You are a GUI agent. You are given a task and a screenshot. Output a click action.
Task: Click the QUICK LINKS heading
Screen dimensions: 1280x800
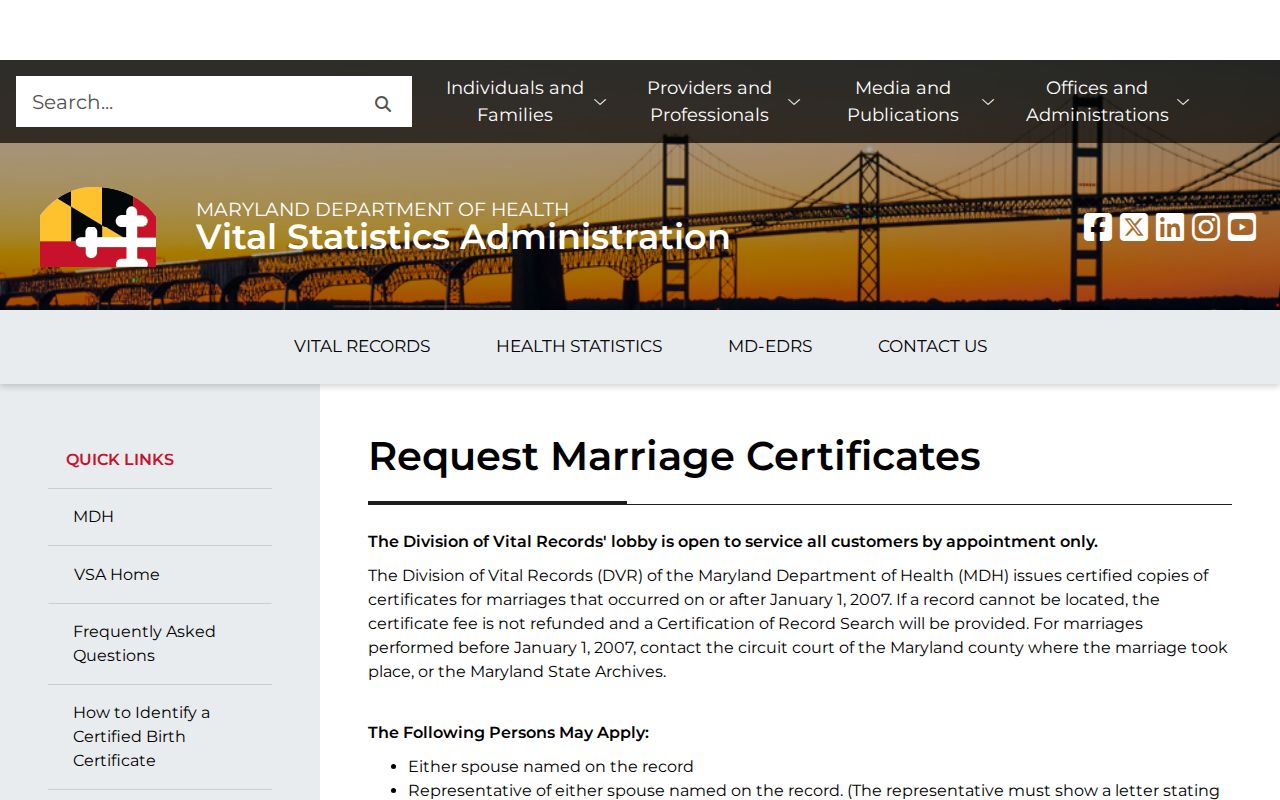[x=120, y=460]
